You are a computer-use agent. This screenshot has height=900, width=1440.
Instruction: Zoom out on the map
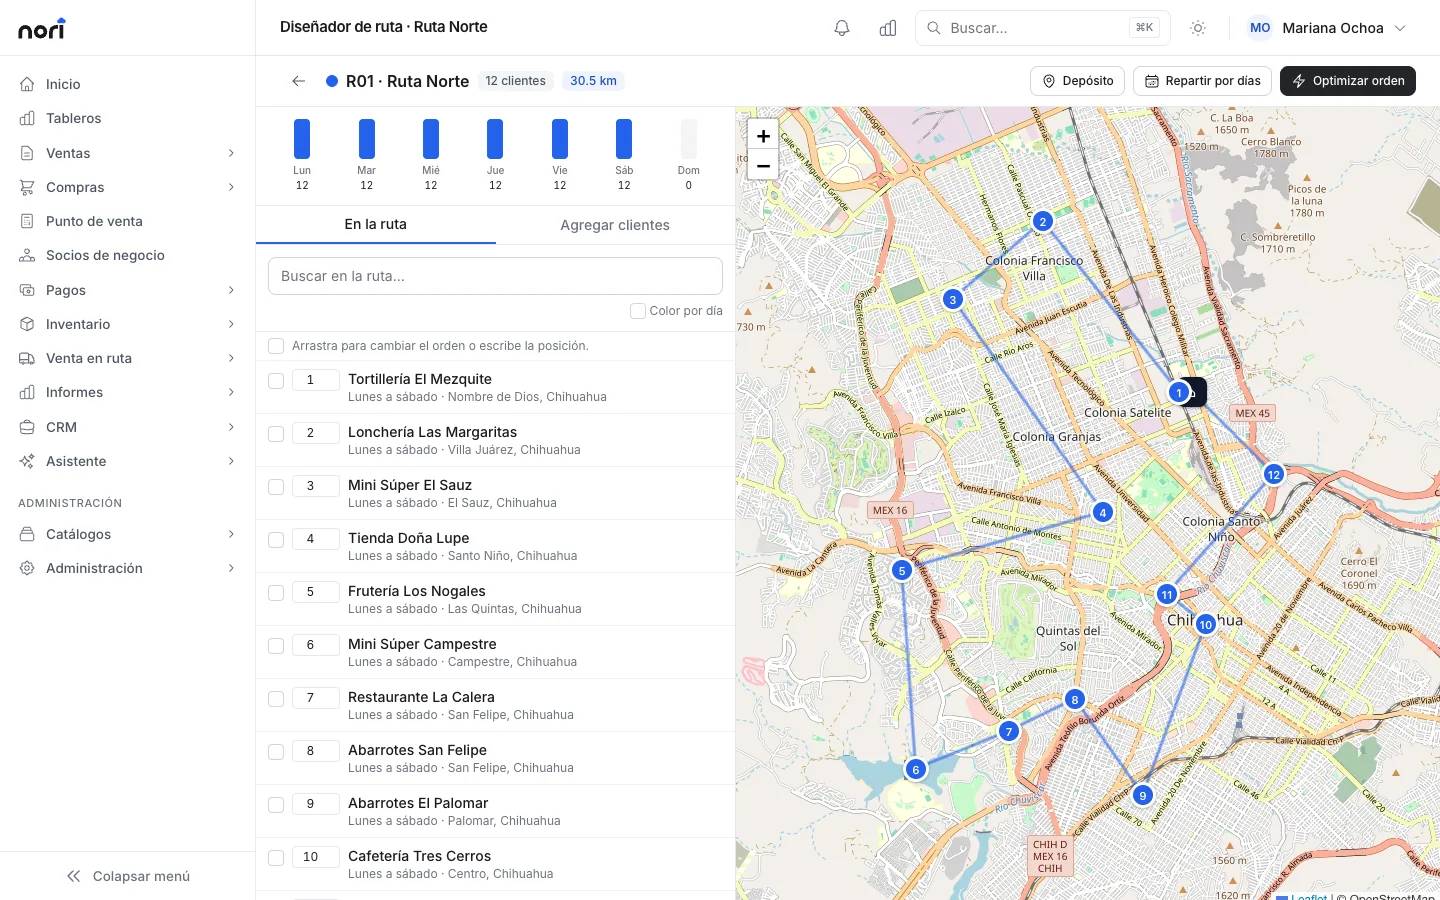tap(763, 165)
